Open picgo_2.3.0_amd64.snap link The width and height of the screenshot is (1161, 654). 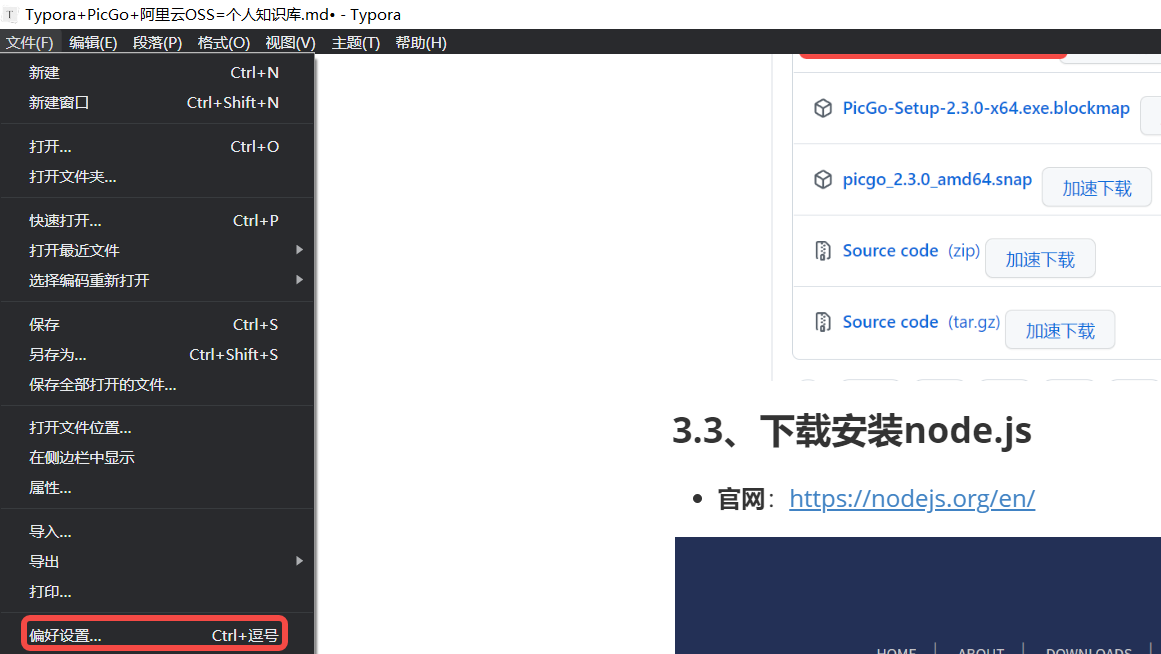[x=937, y=180]
